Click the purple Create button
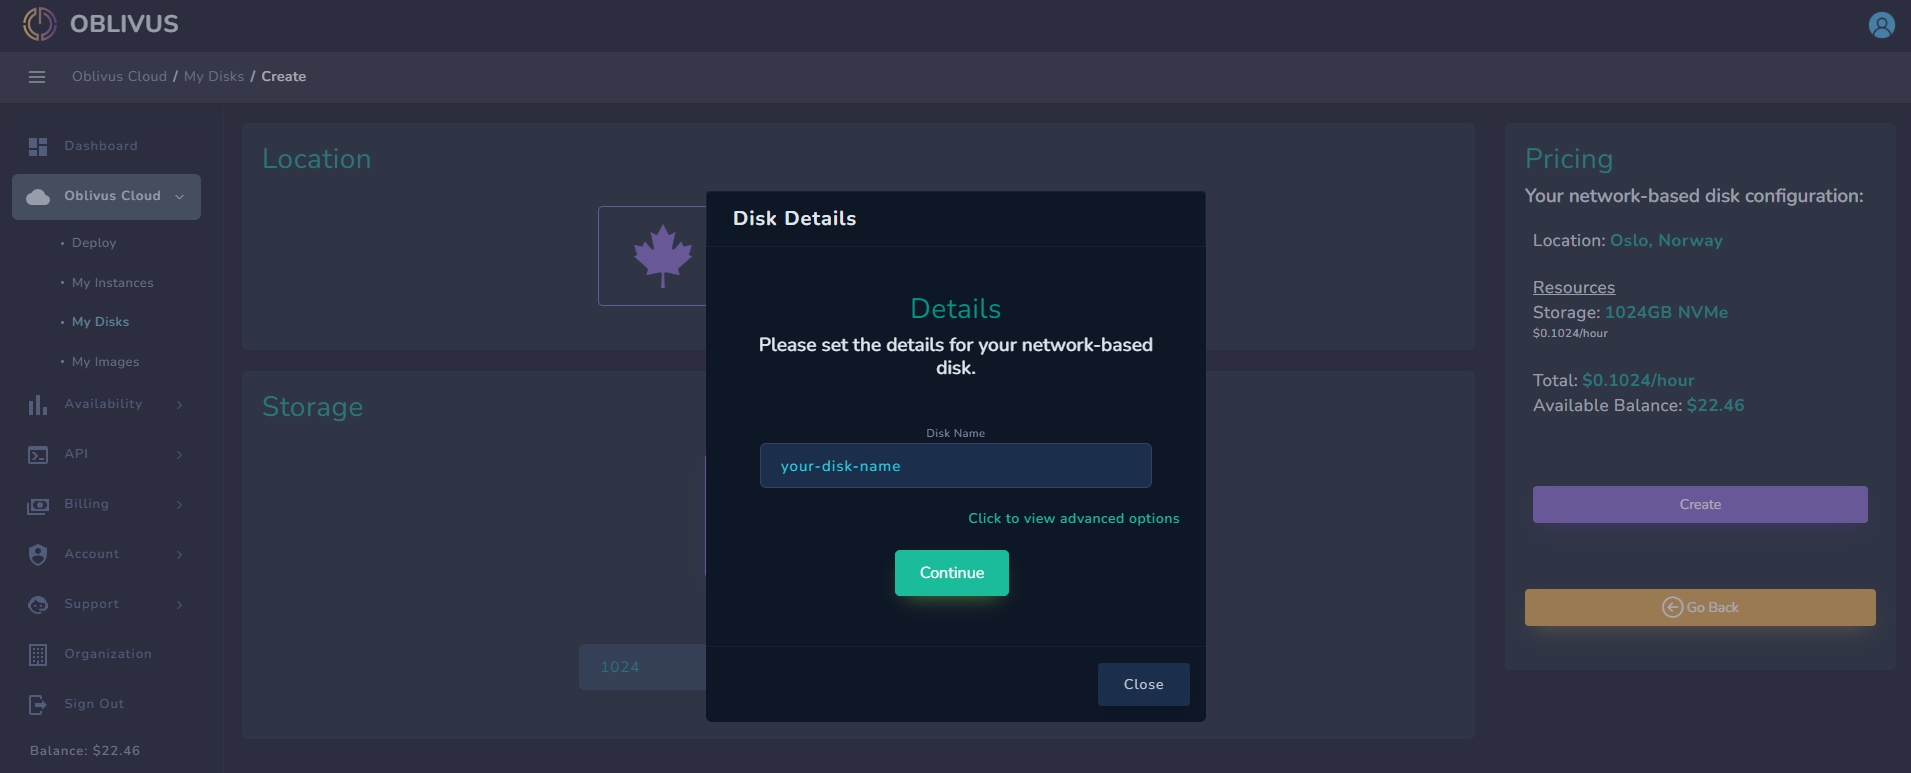This screenshot has height=773, width=1911. pyautogui.click(x=1700, y=505)
